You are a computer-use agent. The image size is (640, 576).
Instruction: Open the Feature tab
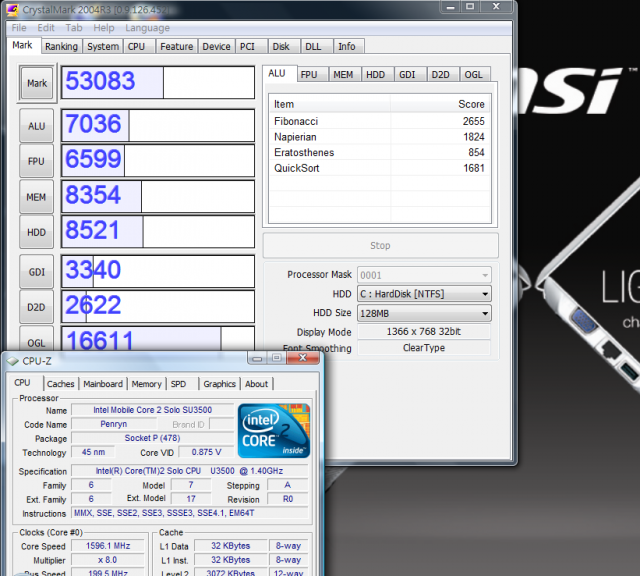[x=176, y=47]
